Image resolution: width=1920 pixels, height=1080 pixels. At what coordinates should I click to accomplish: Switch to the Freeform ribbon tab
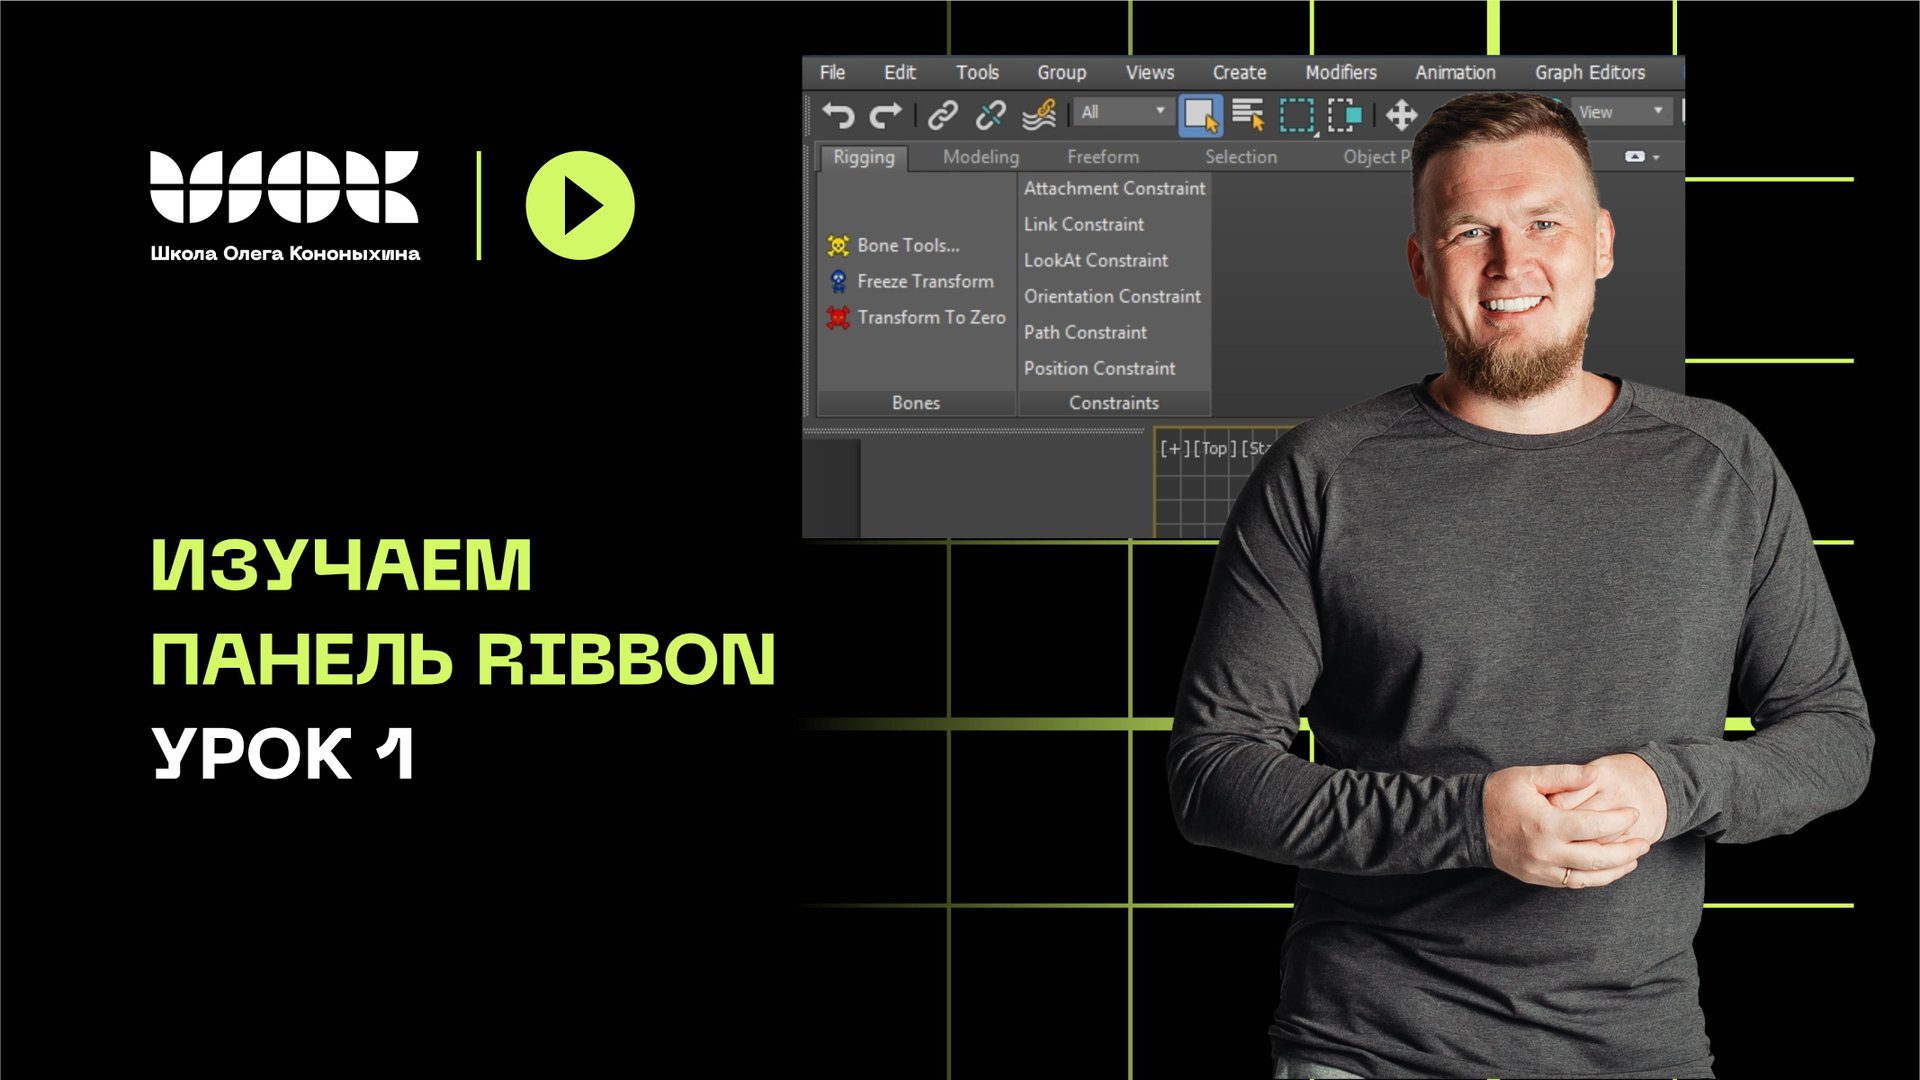coord(1102,157)
